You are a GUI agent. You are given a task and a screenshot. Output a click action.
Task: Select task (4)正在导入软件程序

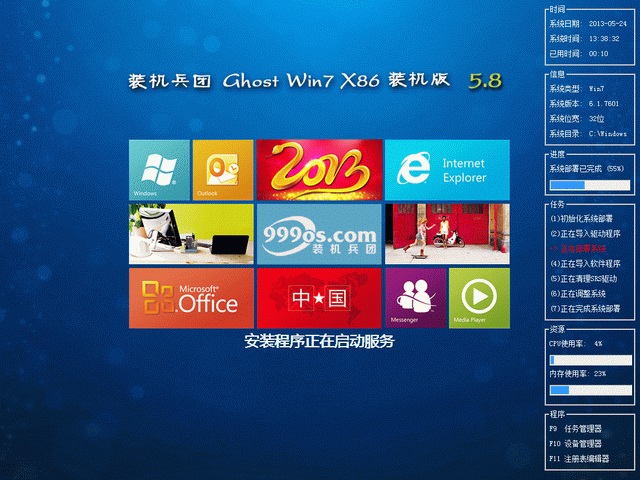click(585, 264)
